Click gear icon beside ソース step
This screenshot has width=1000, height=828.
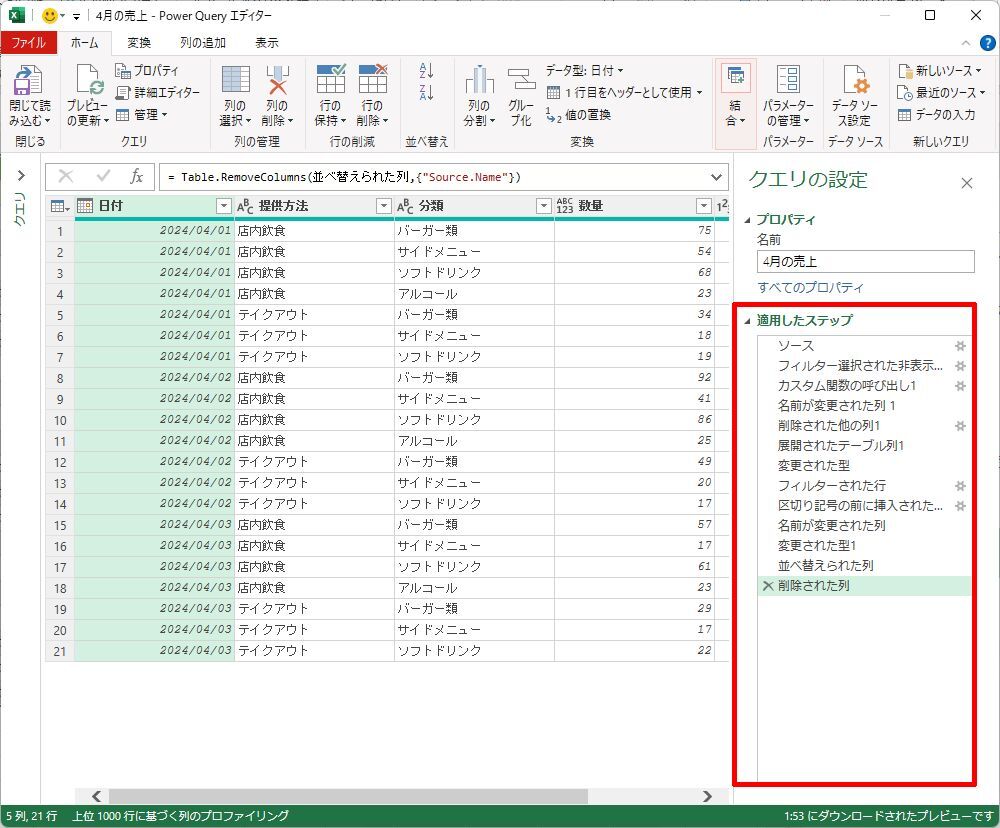coord(960,345)
